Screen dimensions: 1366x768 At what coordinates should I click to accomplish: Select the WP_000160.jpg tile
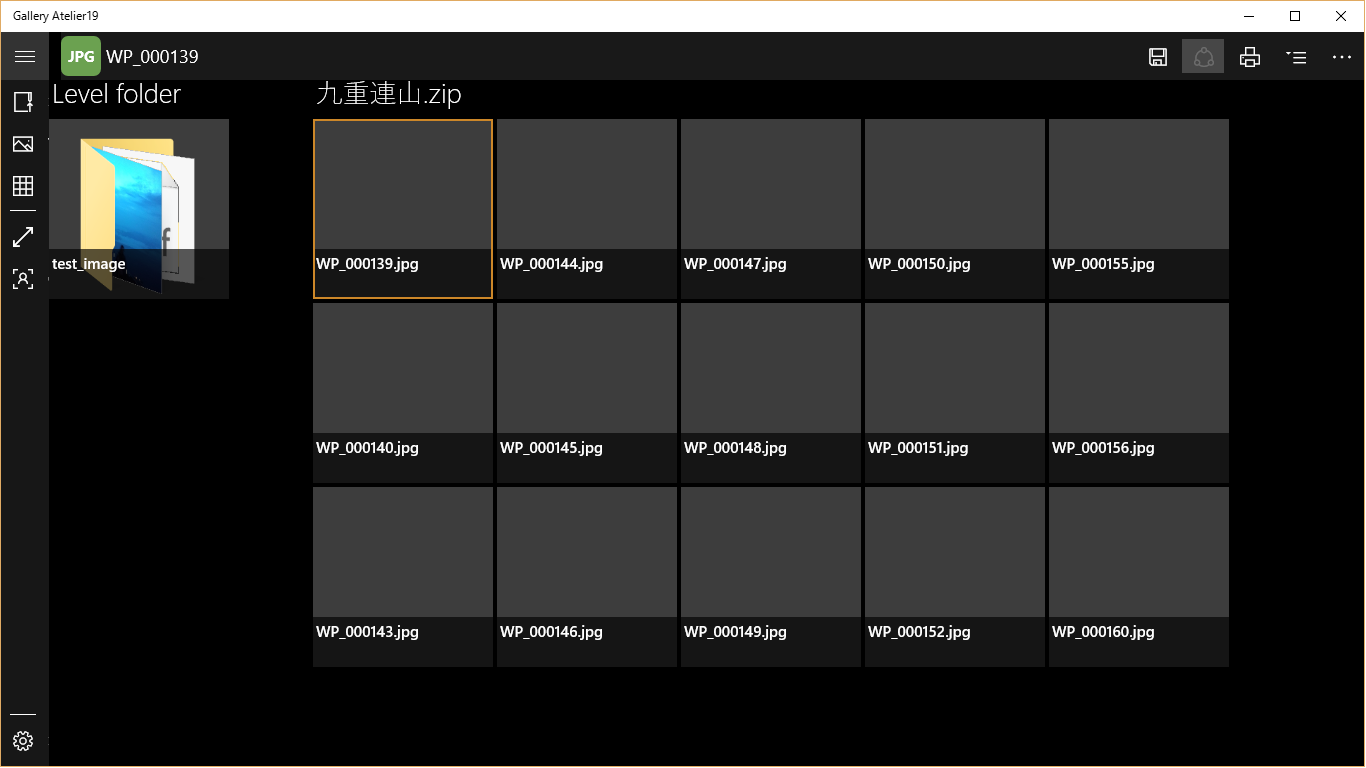(x=1139, y=576)
